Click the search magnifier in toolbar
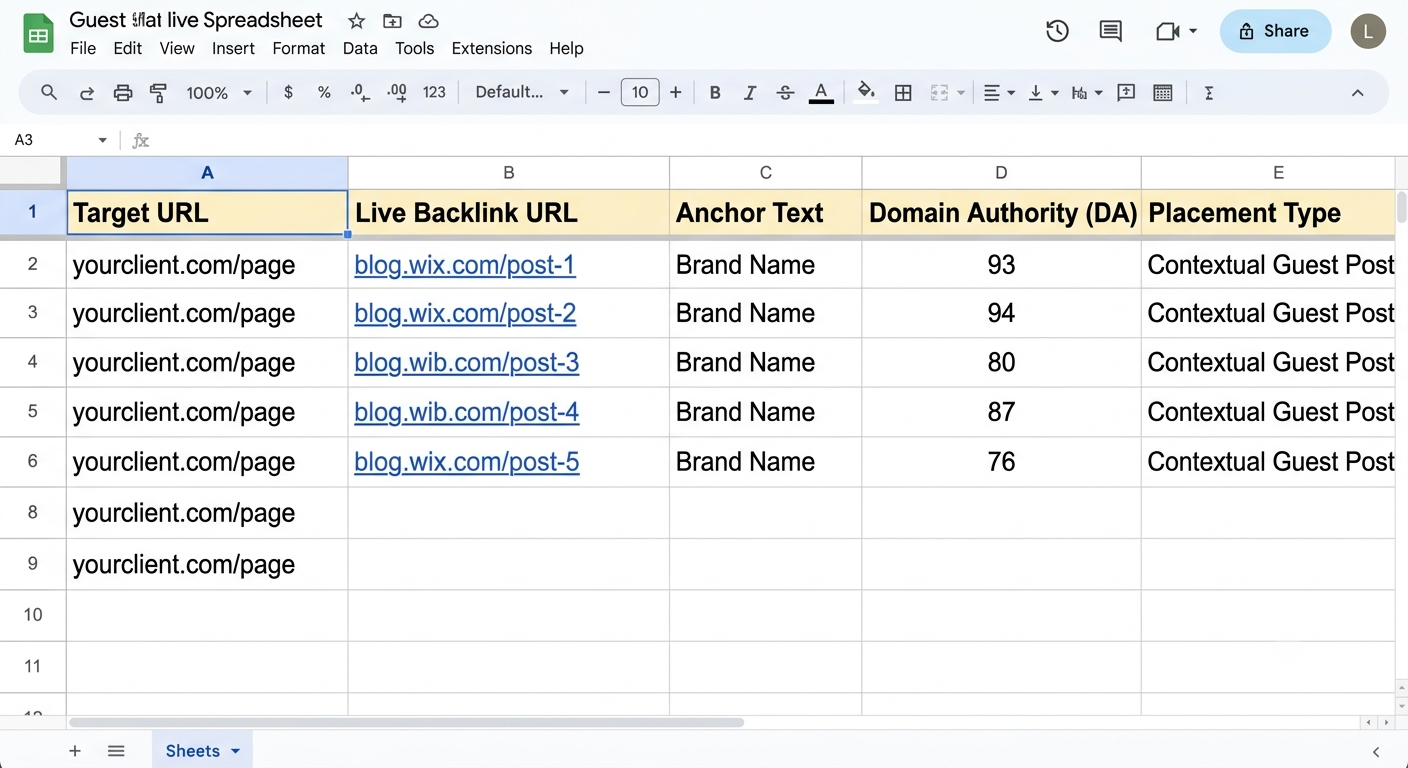This screenshot has height=768, width=1408. click(48, 92)
